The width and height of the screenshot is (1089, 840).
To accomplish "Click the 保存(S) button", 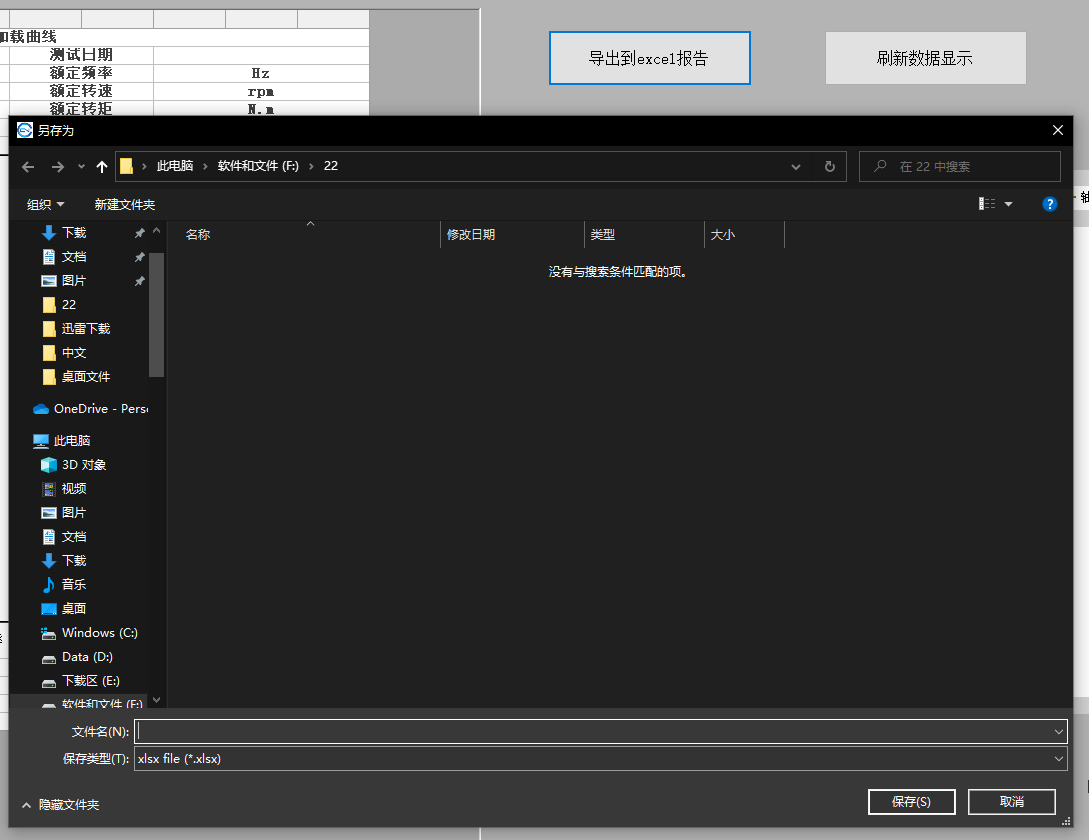I will 911,801.
